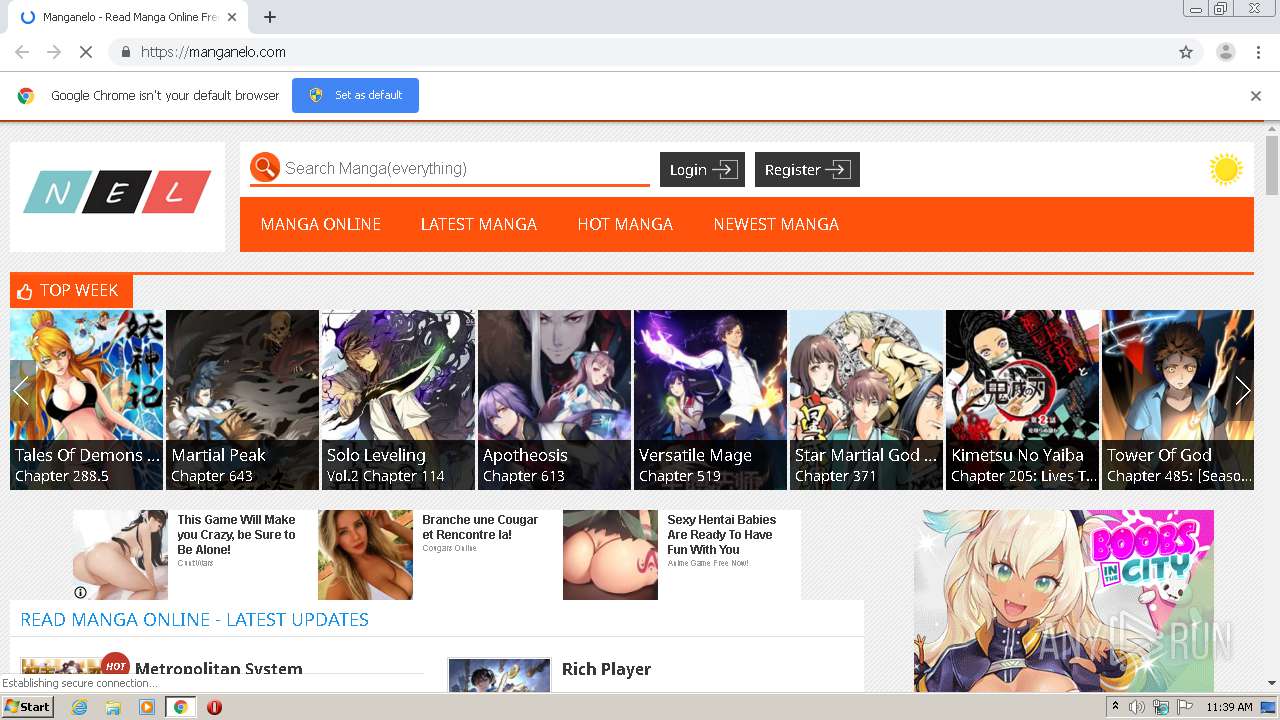Click the Action Center flag icon
The width and height of the screenshot is (1280, 720).
[1185, 707]
